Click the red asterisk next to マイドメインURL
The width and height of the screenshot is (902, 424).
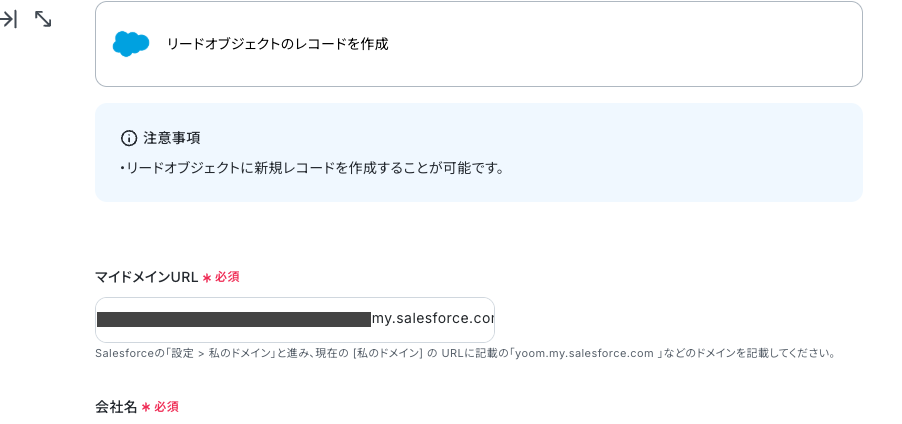[x=207, y=278]
